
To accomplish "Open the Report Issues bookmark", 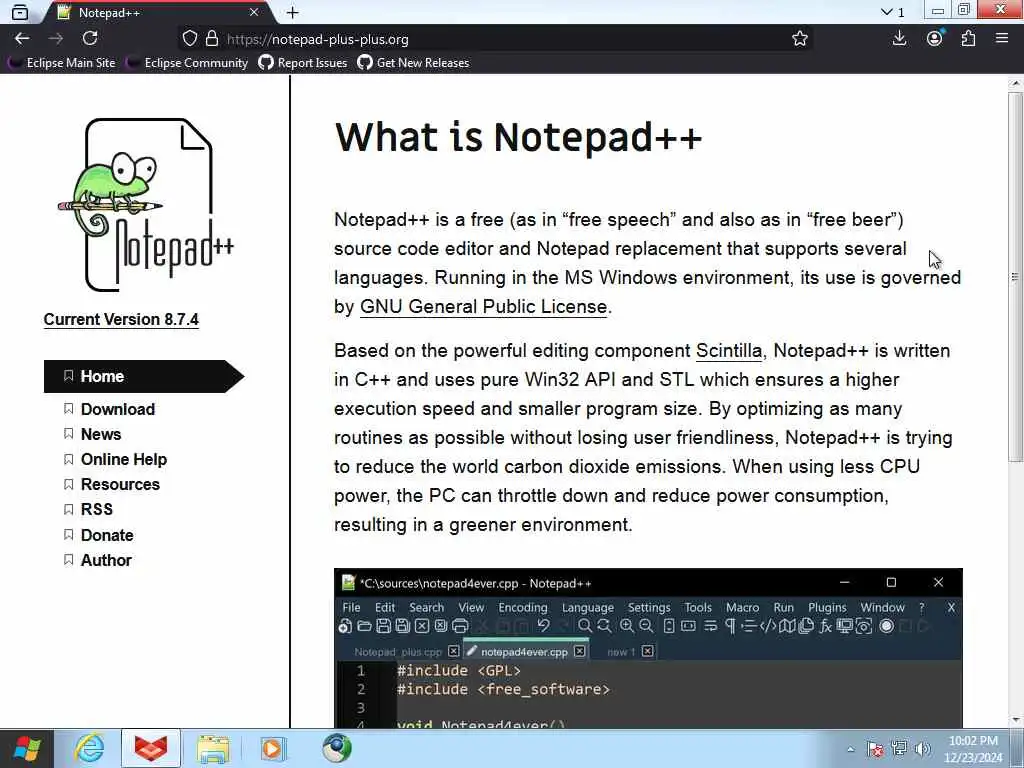I will (303, 63).
